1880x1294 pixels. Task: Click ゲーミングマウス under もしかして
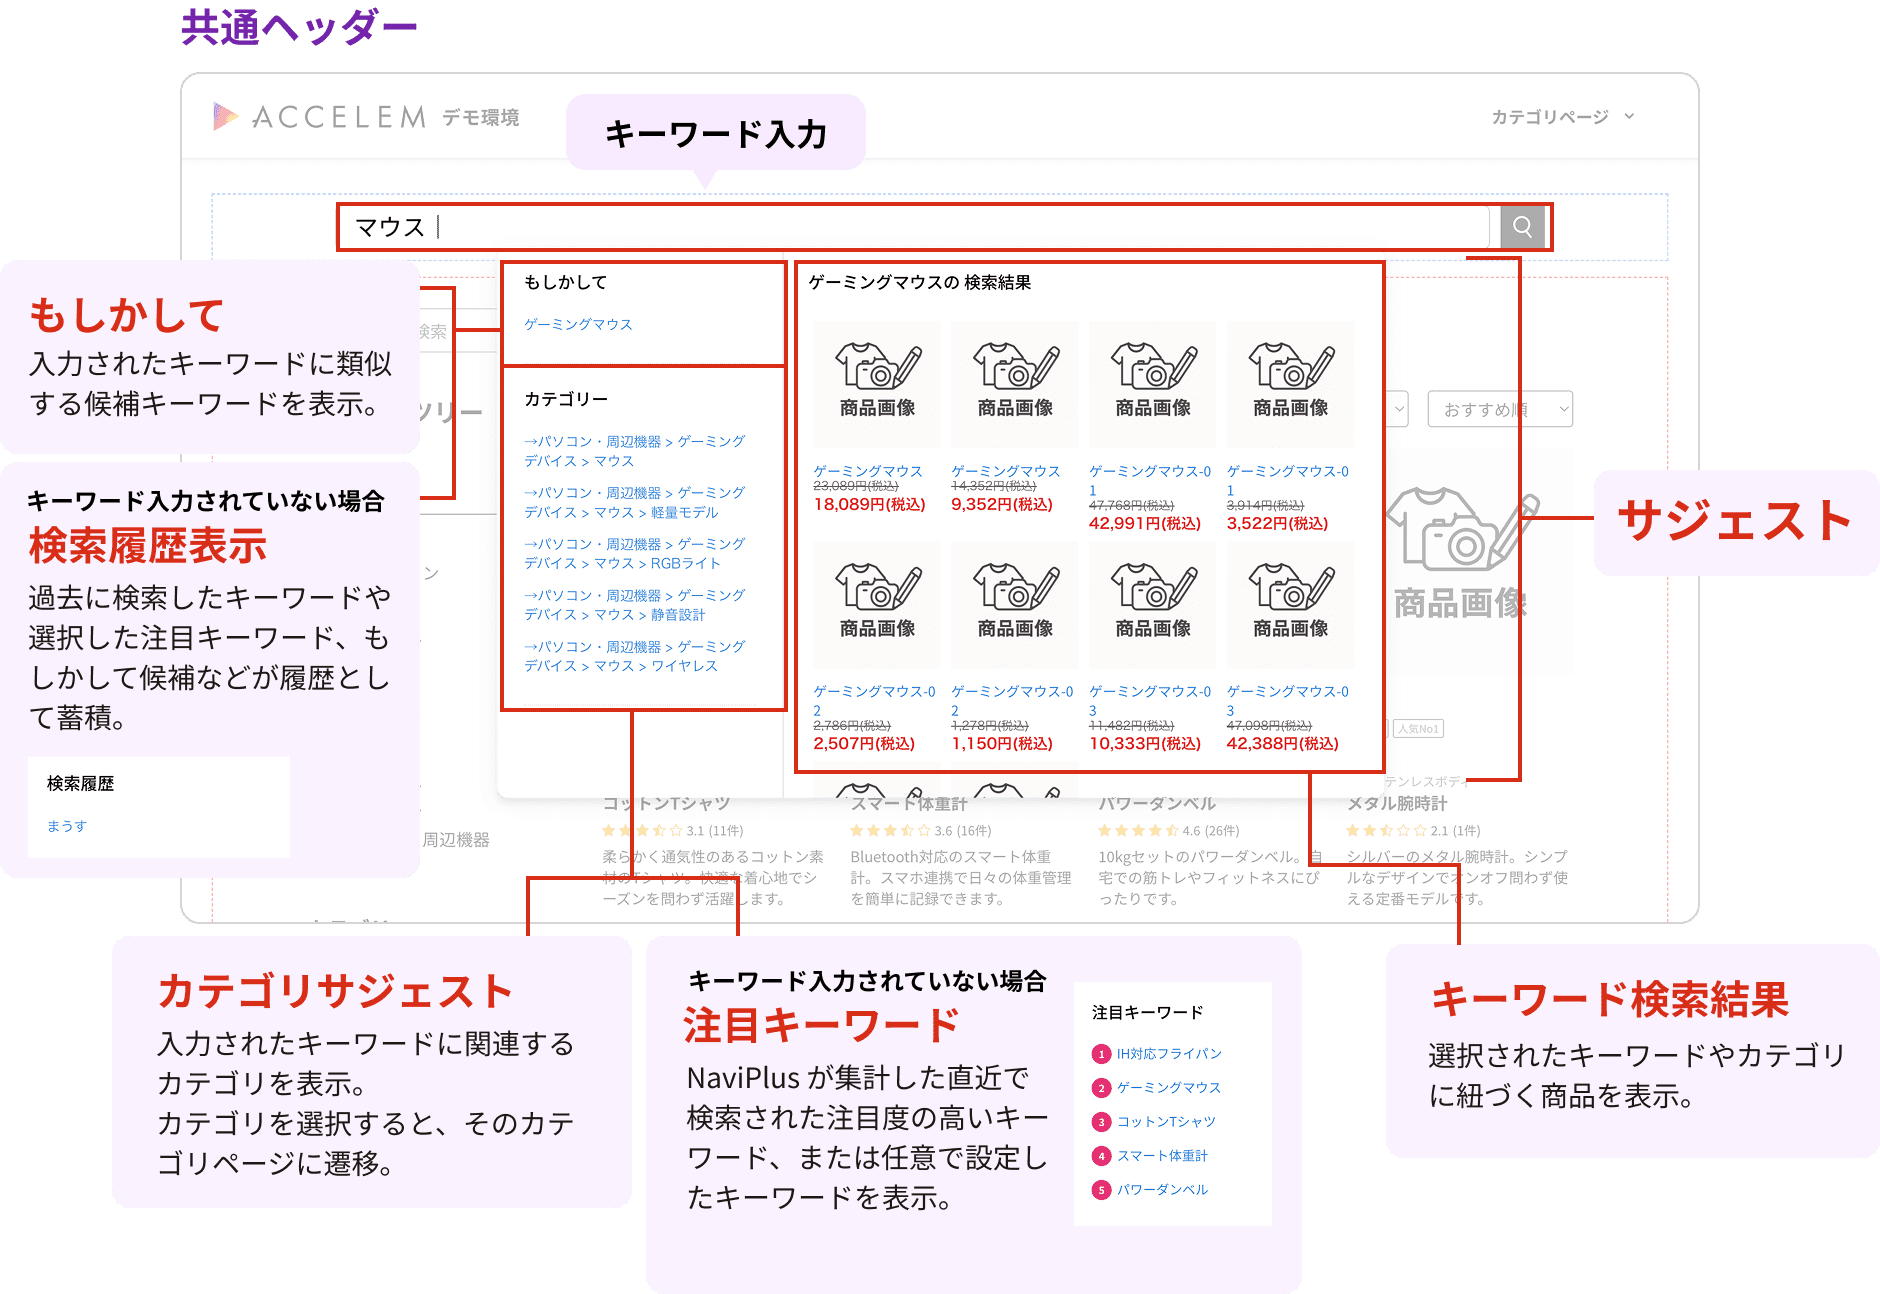577,324
